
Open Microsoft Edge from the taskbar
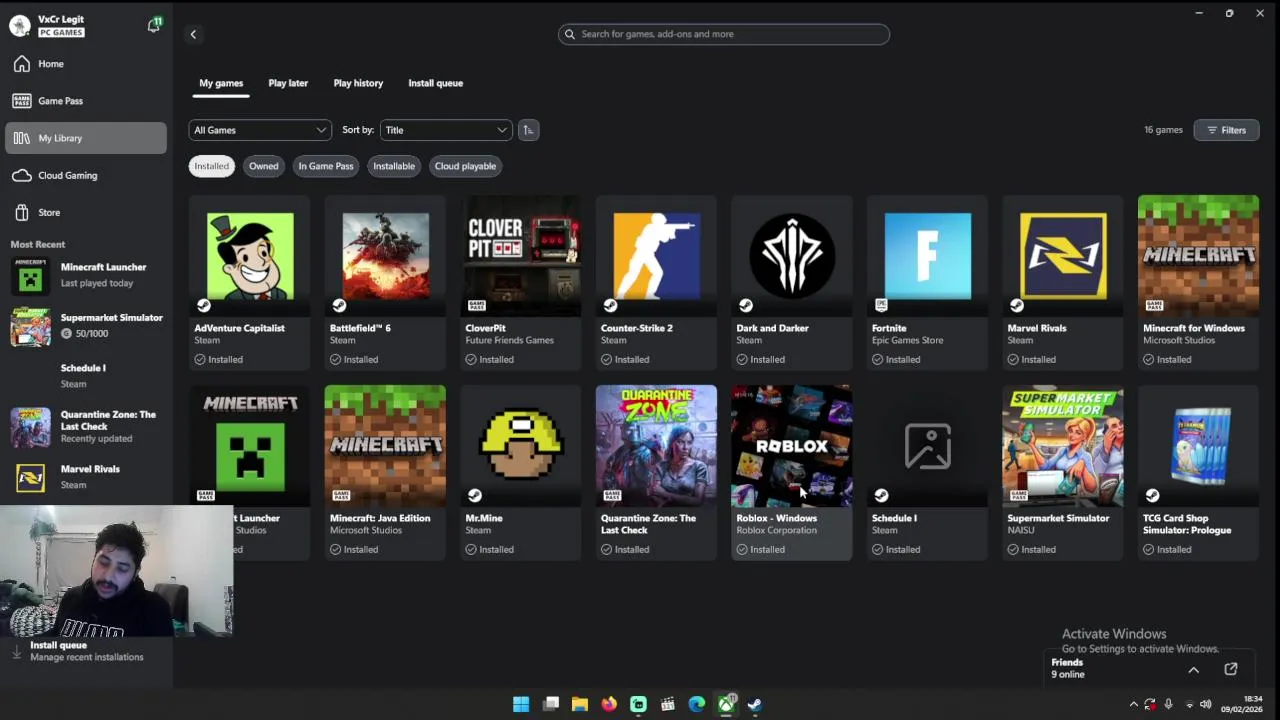pos(697,705)
